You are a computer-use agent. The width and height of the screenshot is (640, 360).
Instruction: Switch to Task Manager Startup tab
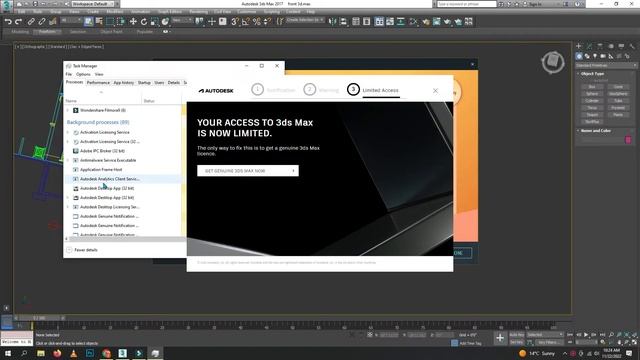[144, 82]
